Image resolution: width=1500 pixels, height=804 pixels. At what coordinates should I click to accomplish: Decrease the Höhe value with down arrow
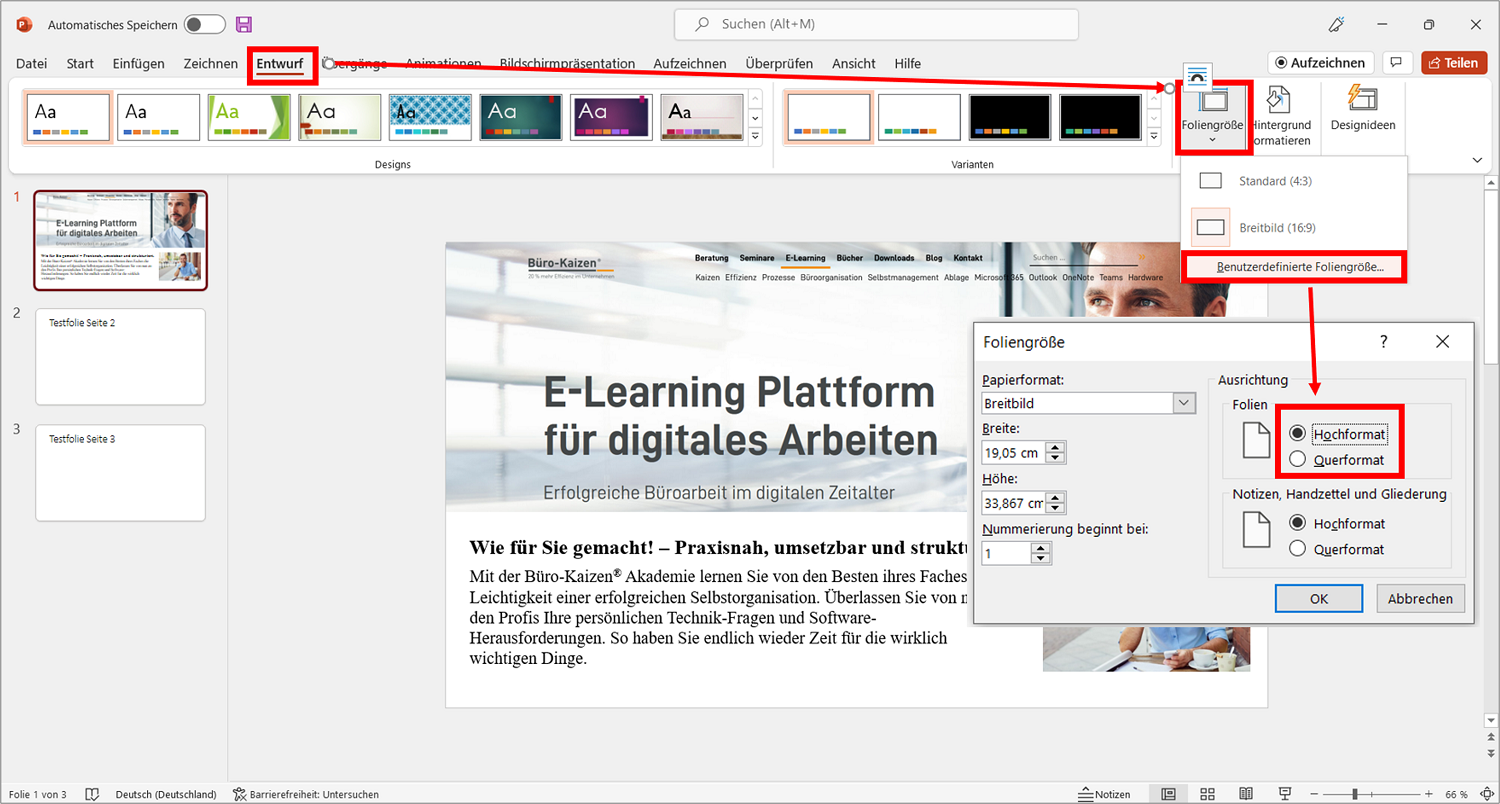1055,509
